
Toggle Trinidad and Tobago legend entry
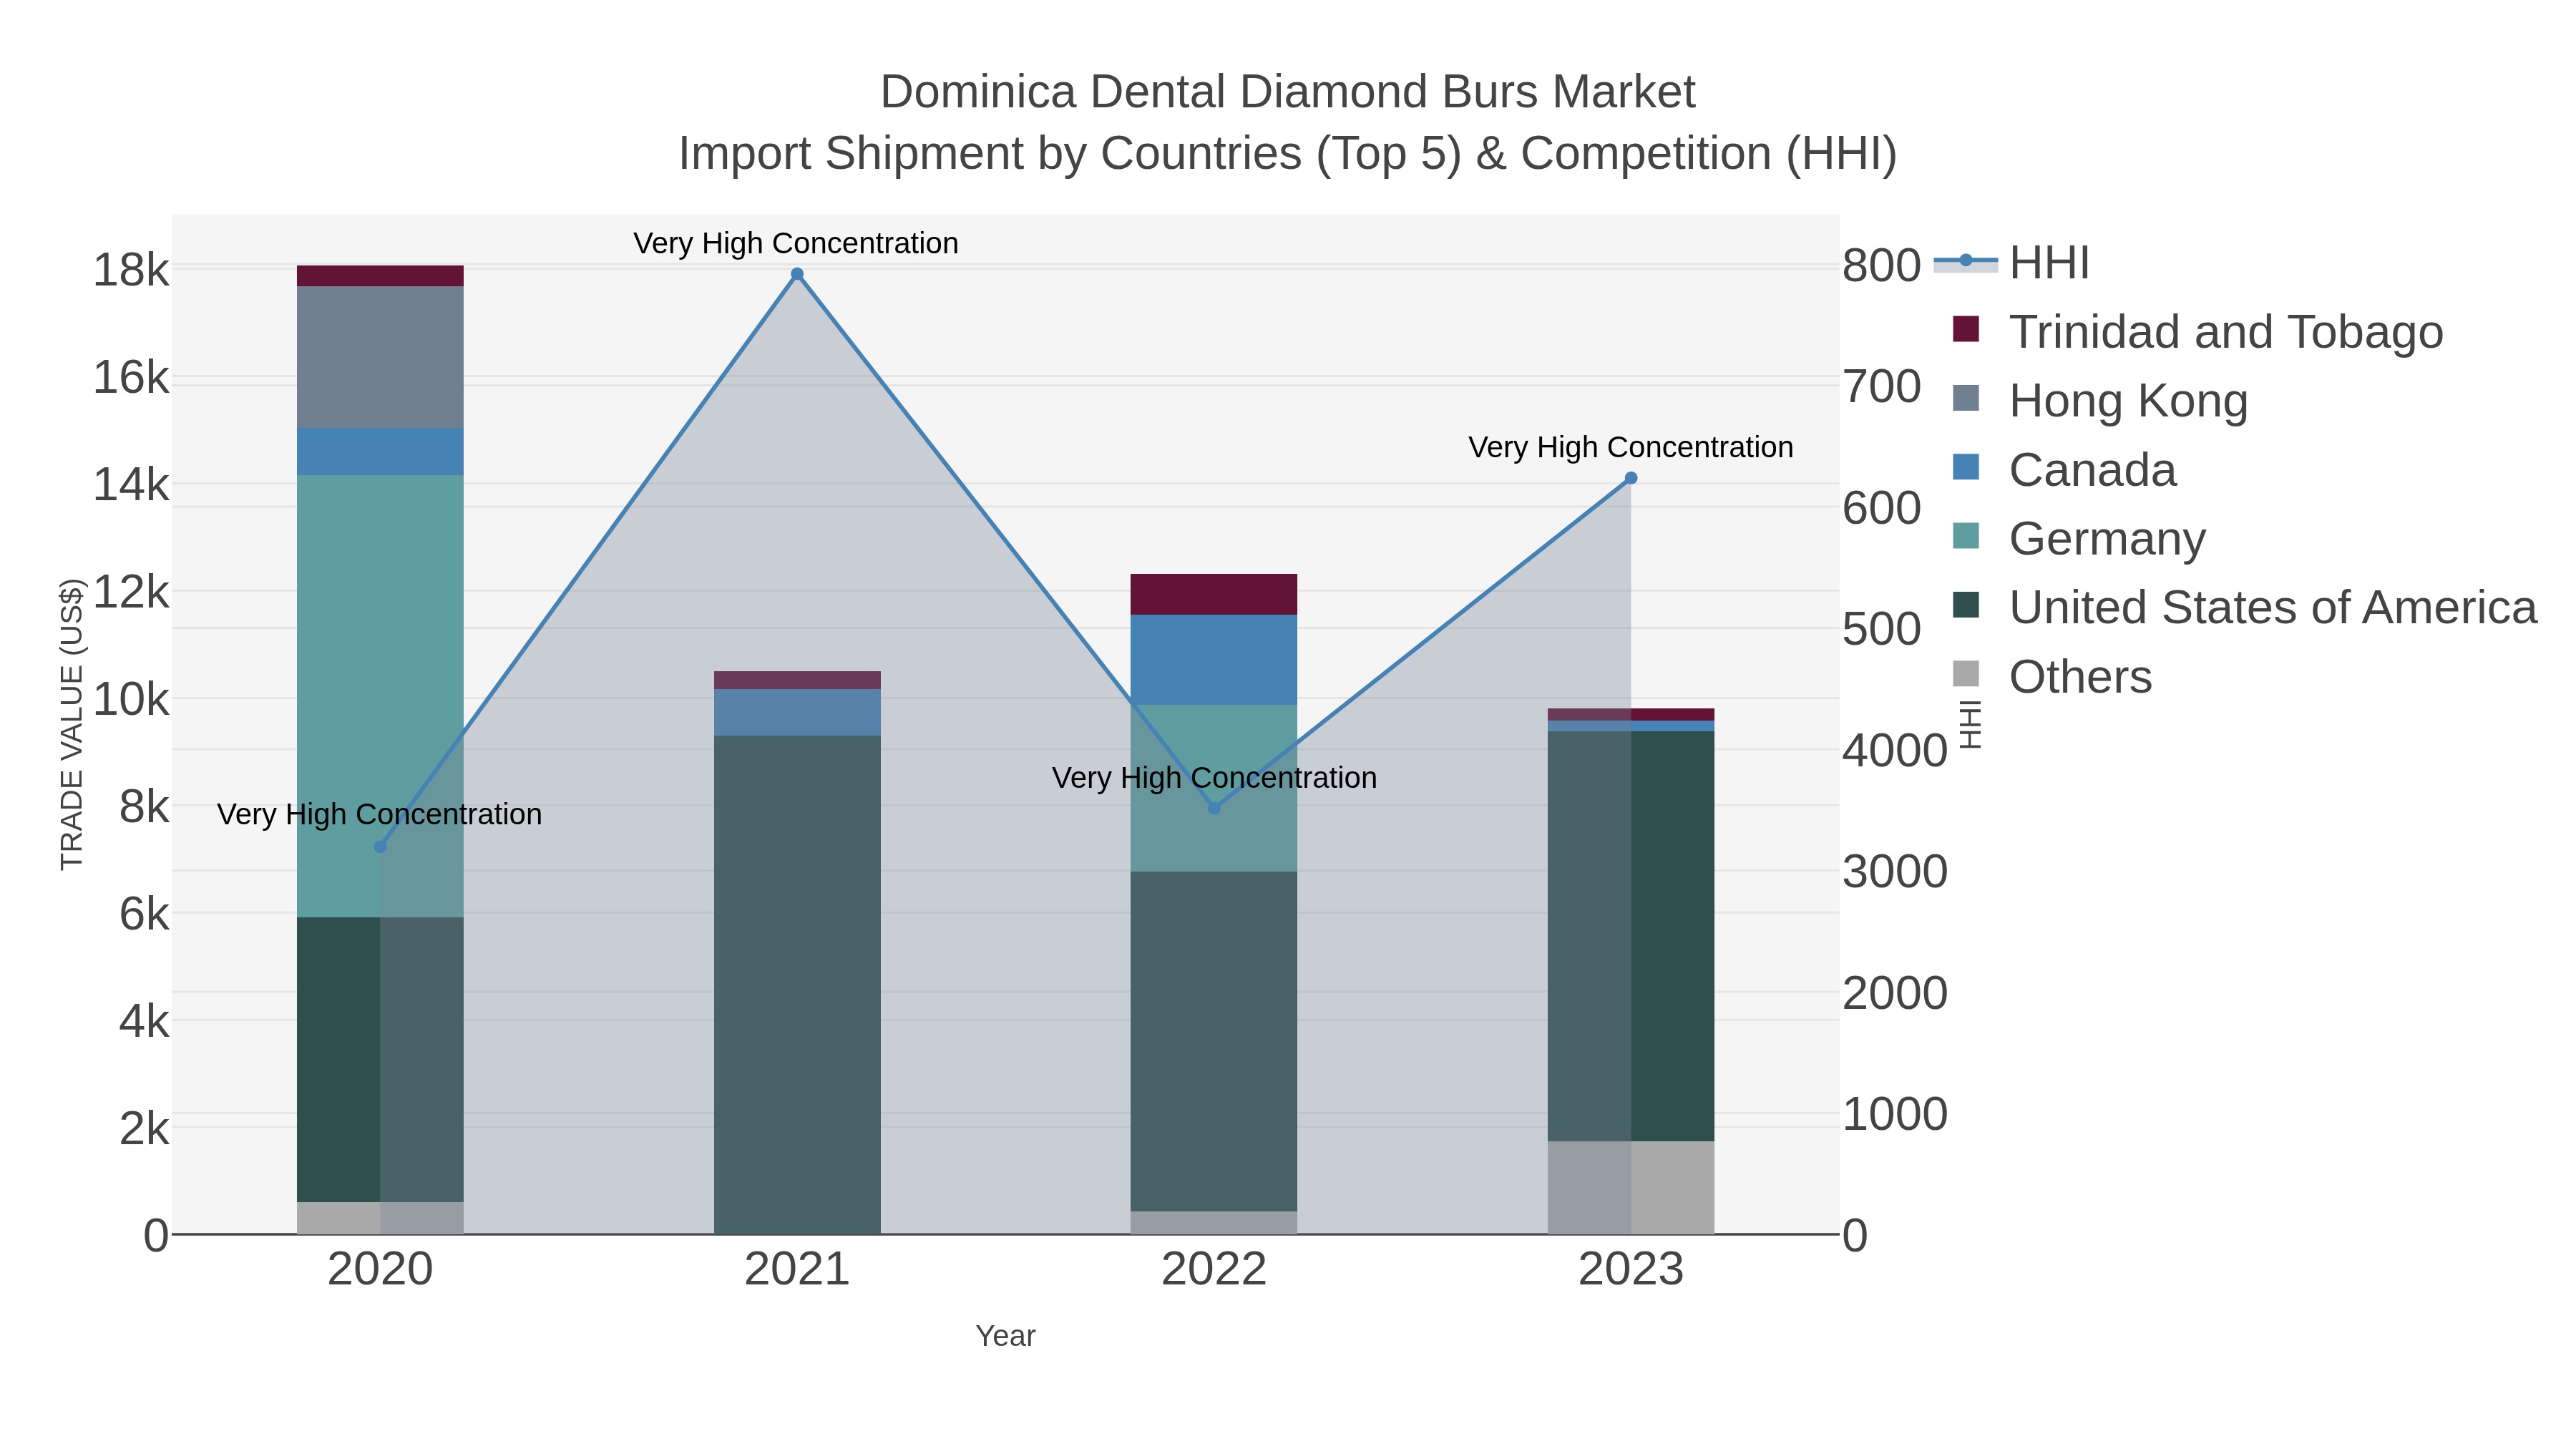2197,332
